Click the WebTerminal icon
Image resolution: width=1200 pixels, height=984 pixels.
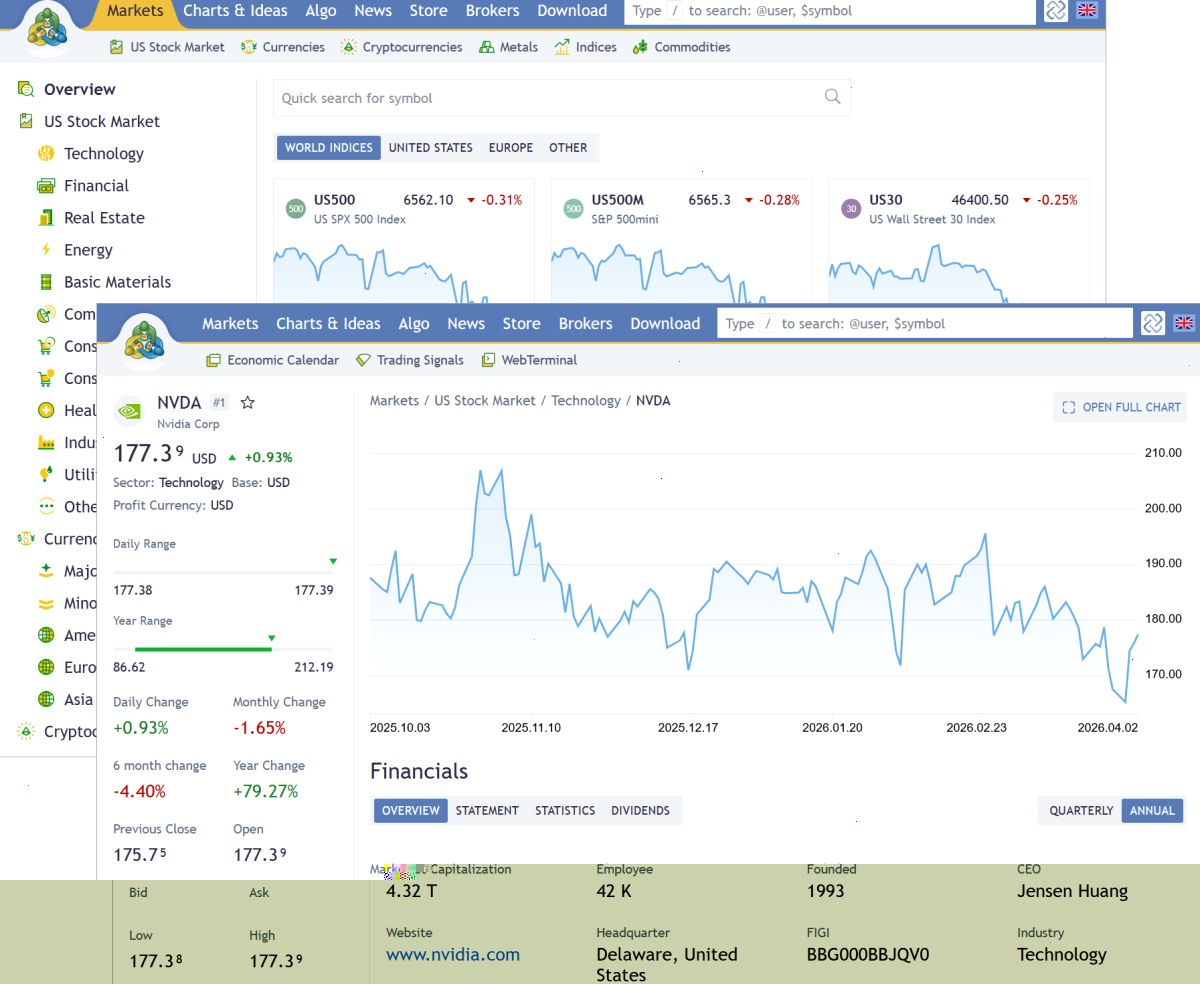coord(488,360)
